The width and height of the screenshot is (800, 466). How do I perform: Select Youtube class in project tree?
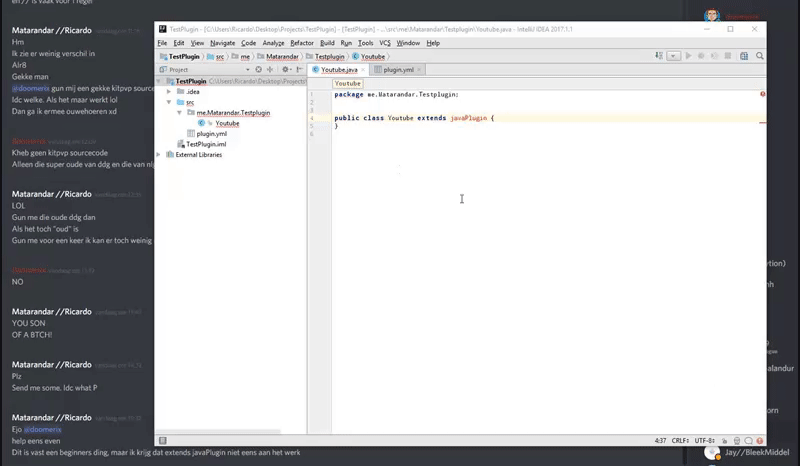[227, 123]
